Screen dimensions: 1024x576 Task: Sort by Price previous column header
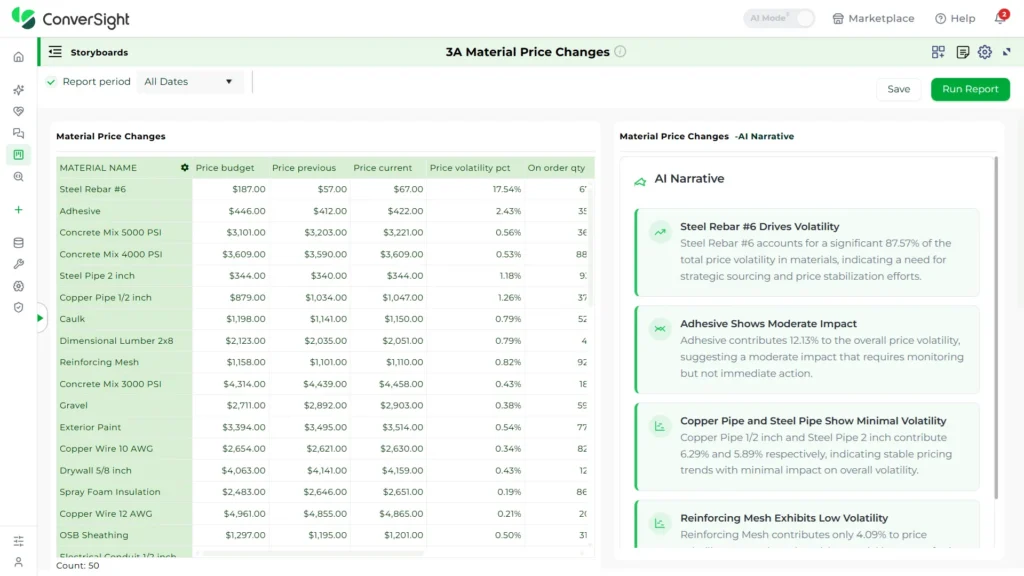click(304, 168)
